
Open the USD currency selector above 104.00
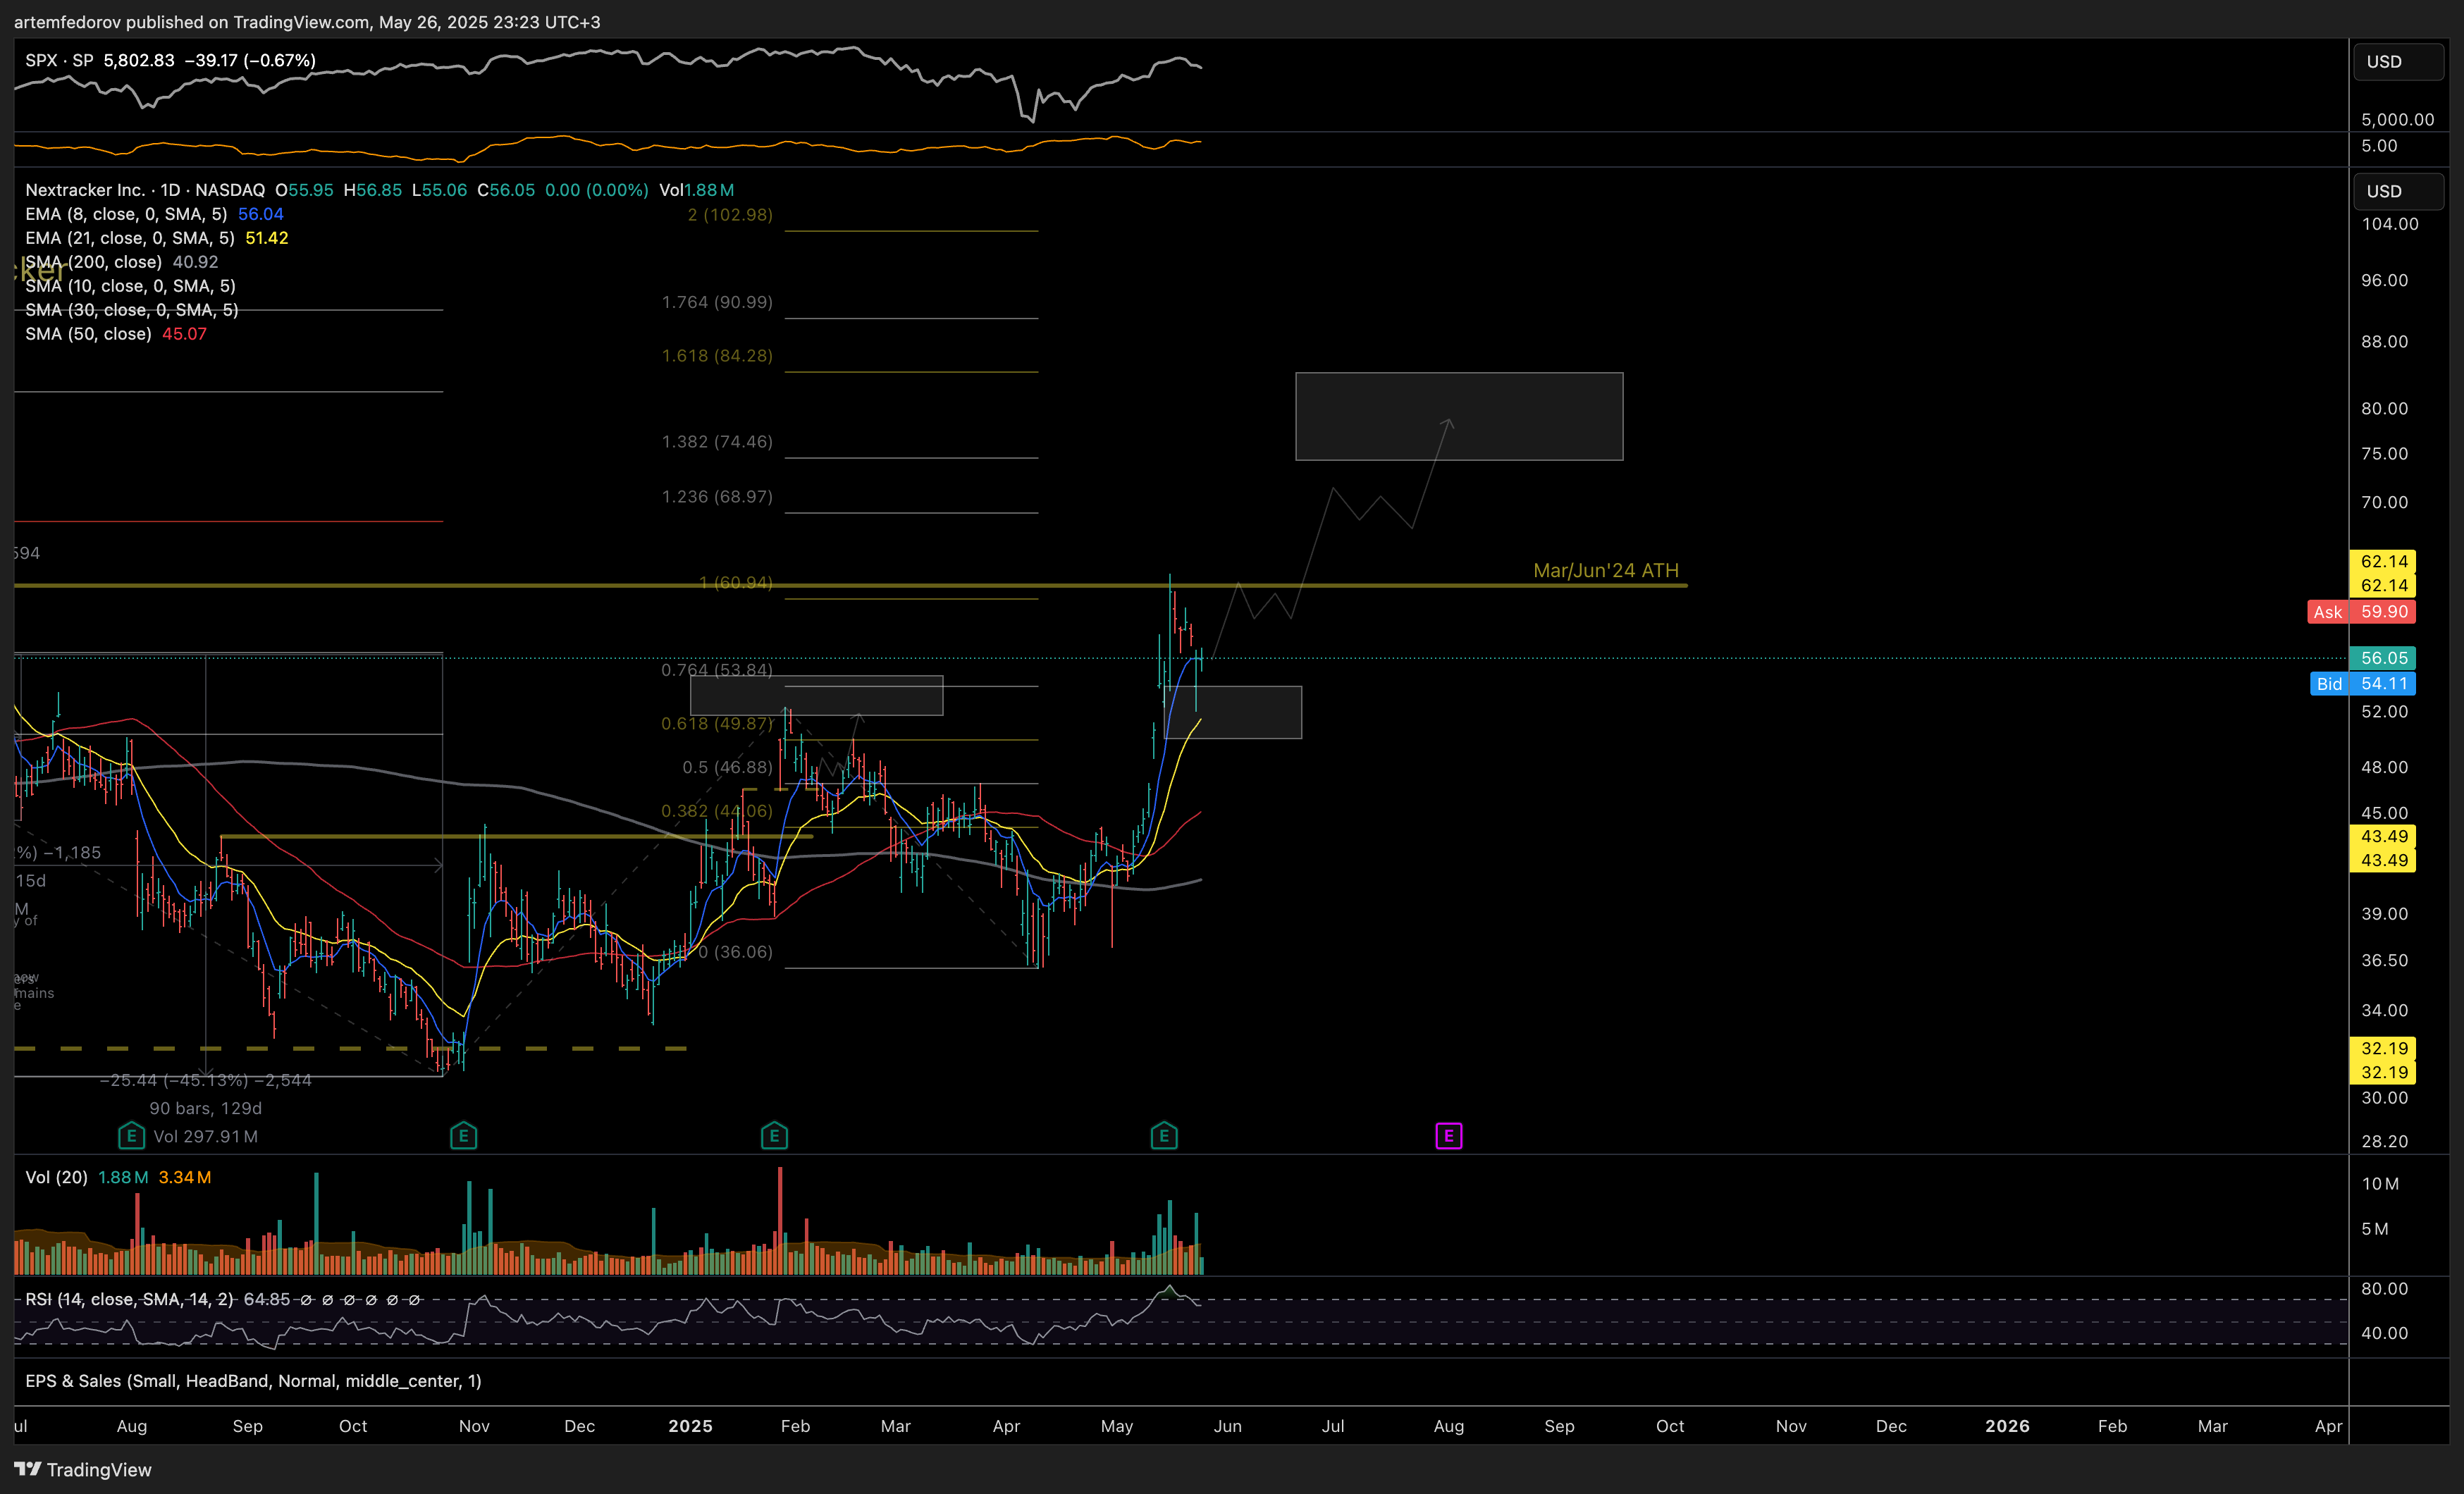(2397, 191)
